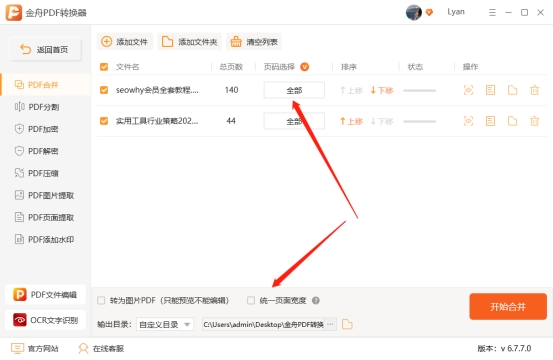Open the document details icon for 实用工具行业策略 file

[490, 121]
